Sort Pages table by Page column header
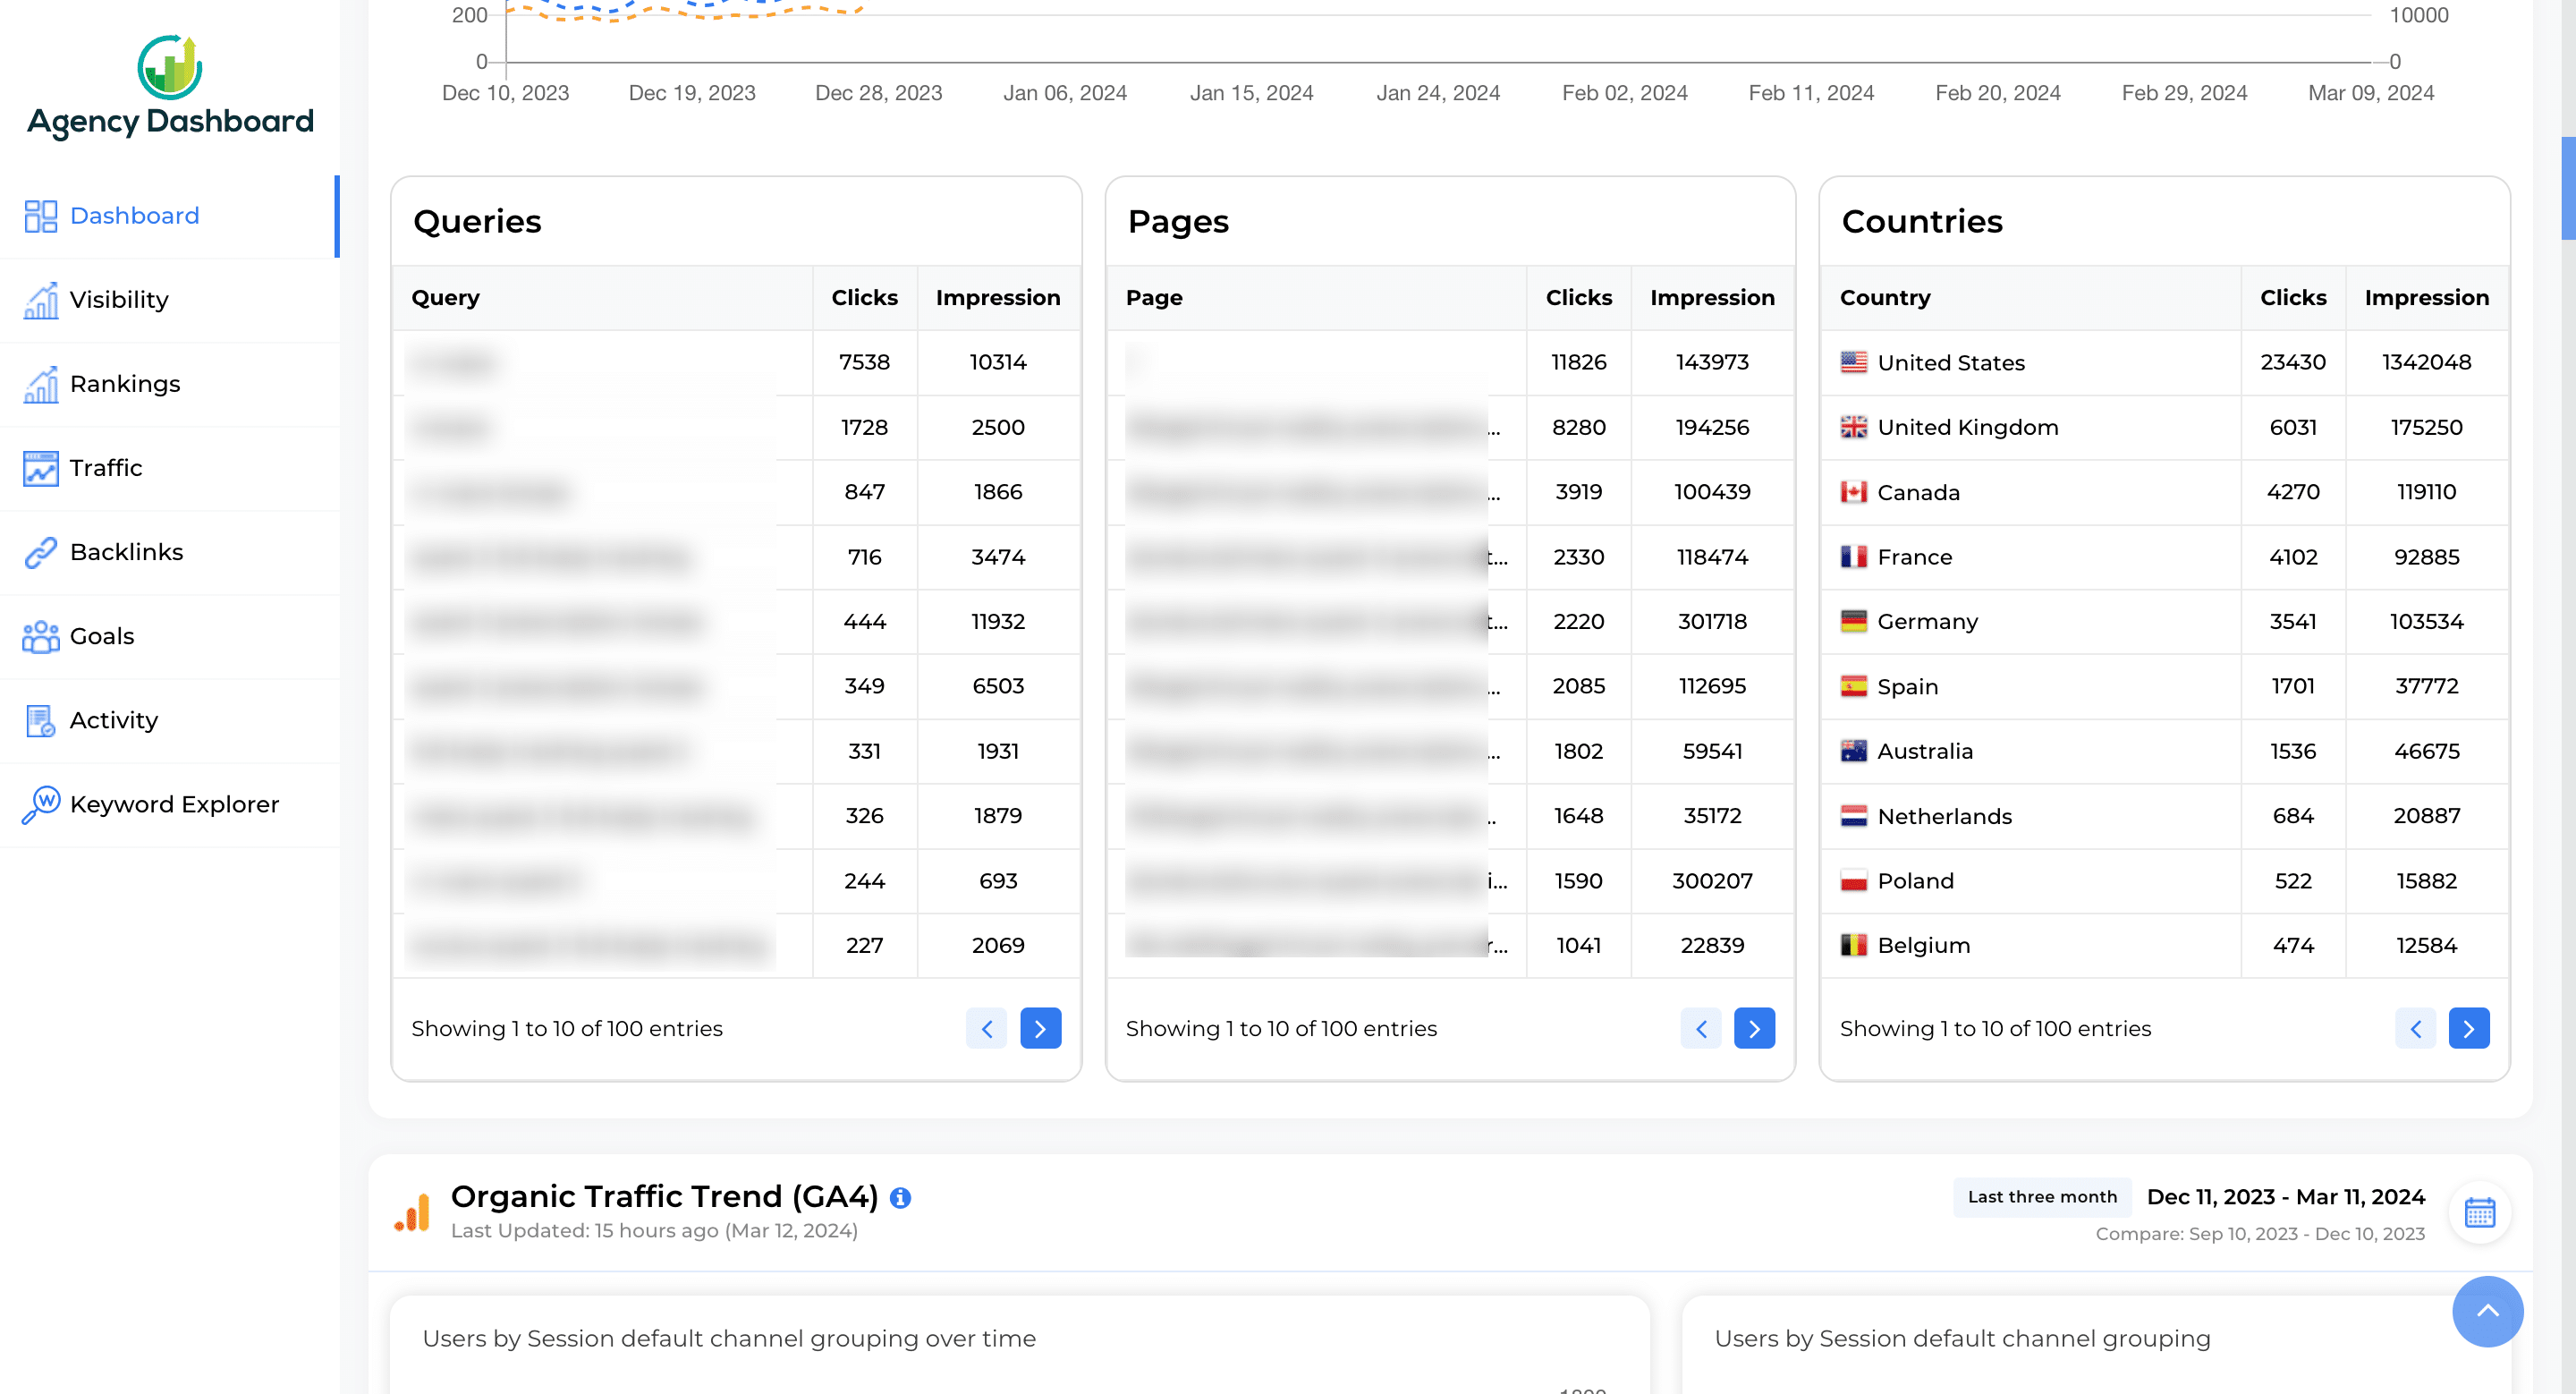The image size is (2576, 1394). [x=1316, y=298]
